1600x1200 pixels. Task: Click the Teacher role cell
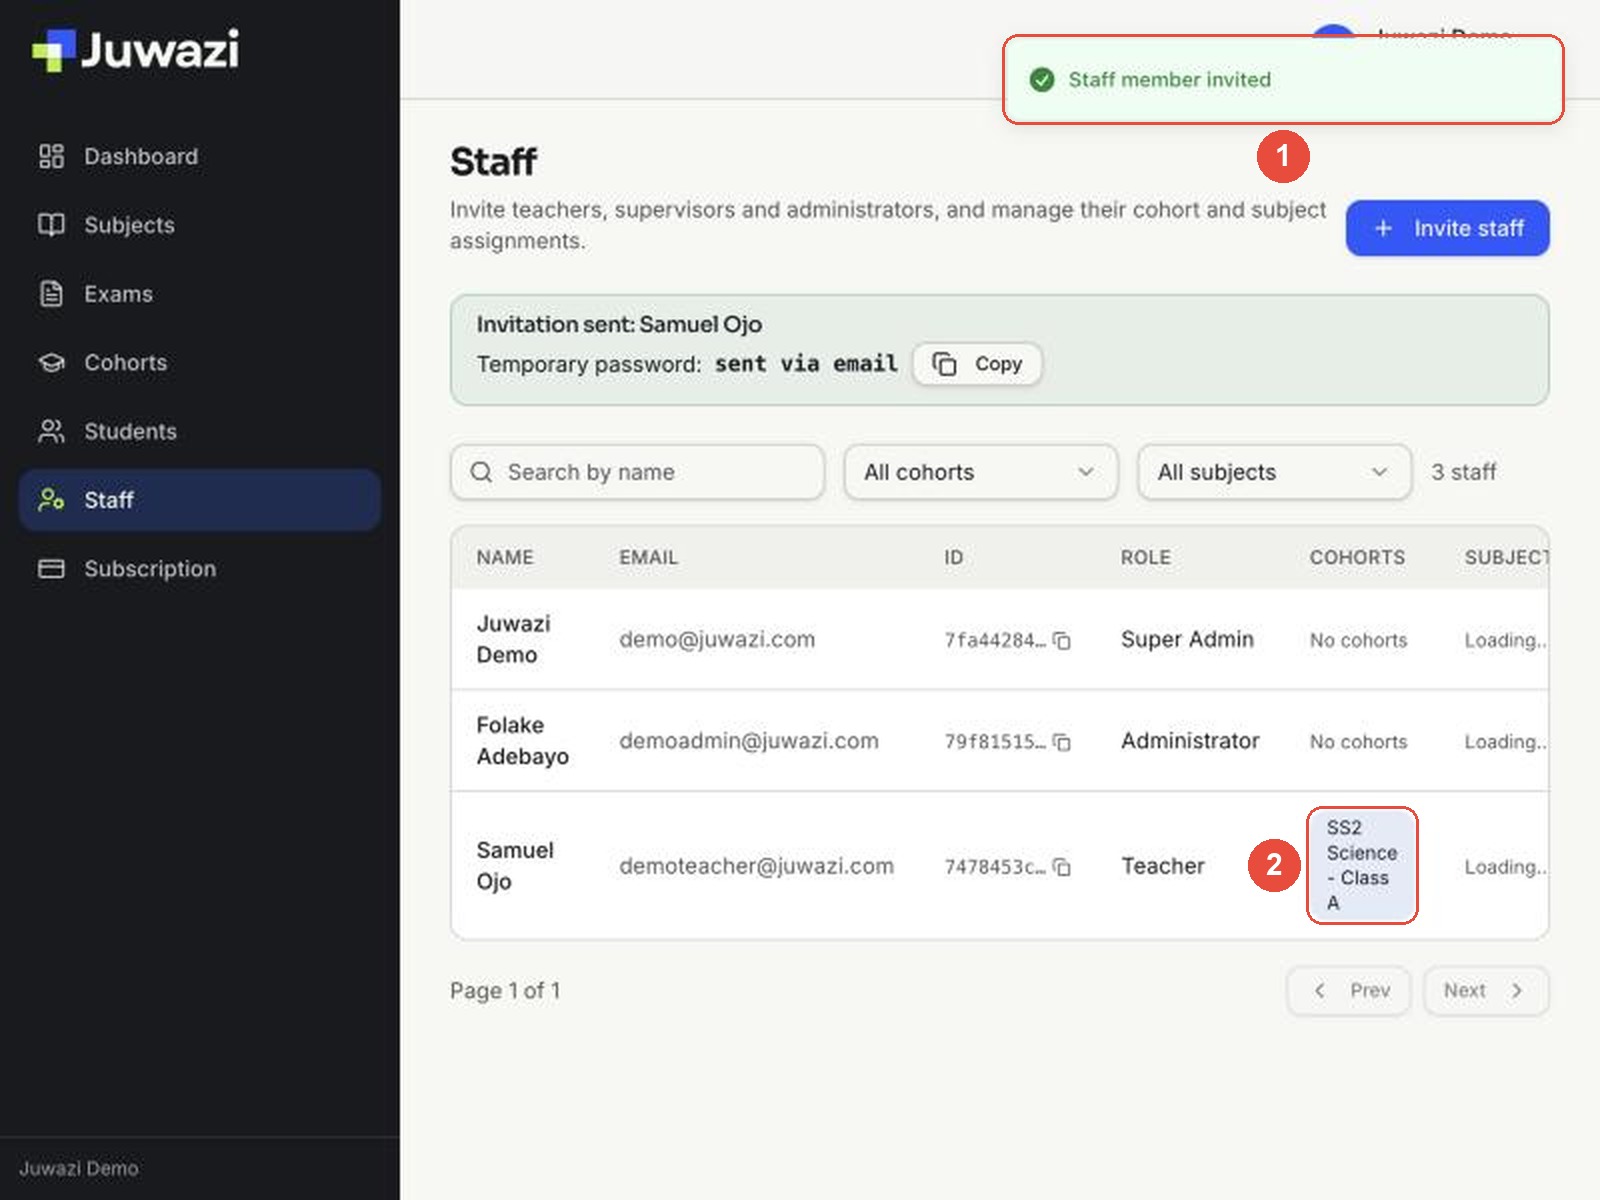click(1163, 866)
